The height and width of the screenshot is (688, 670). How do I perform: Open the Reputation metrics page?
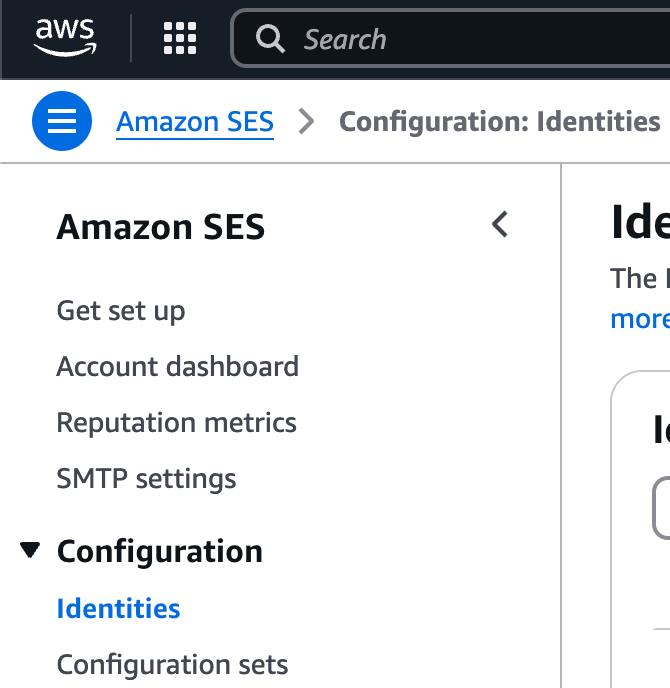[x=176, y=423]
